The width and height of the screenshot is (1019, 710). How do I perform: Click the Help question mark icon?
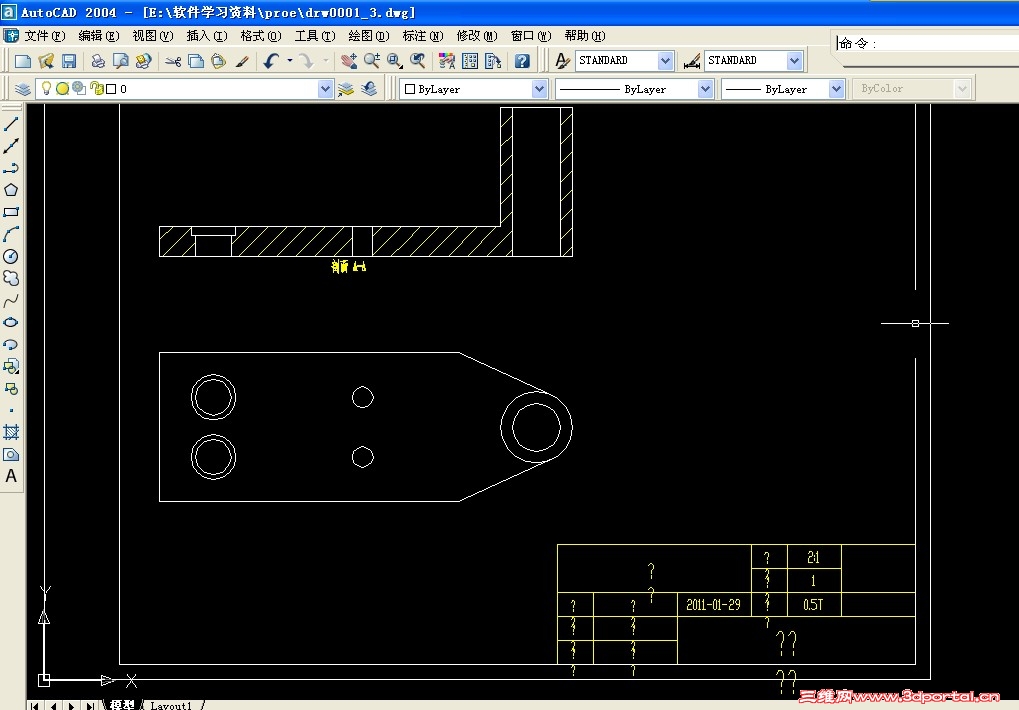pyautogui.click(x=522, y=61)
